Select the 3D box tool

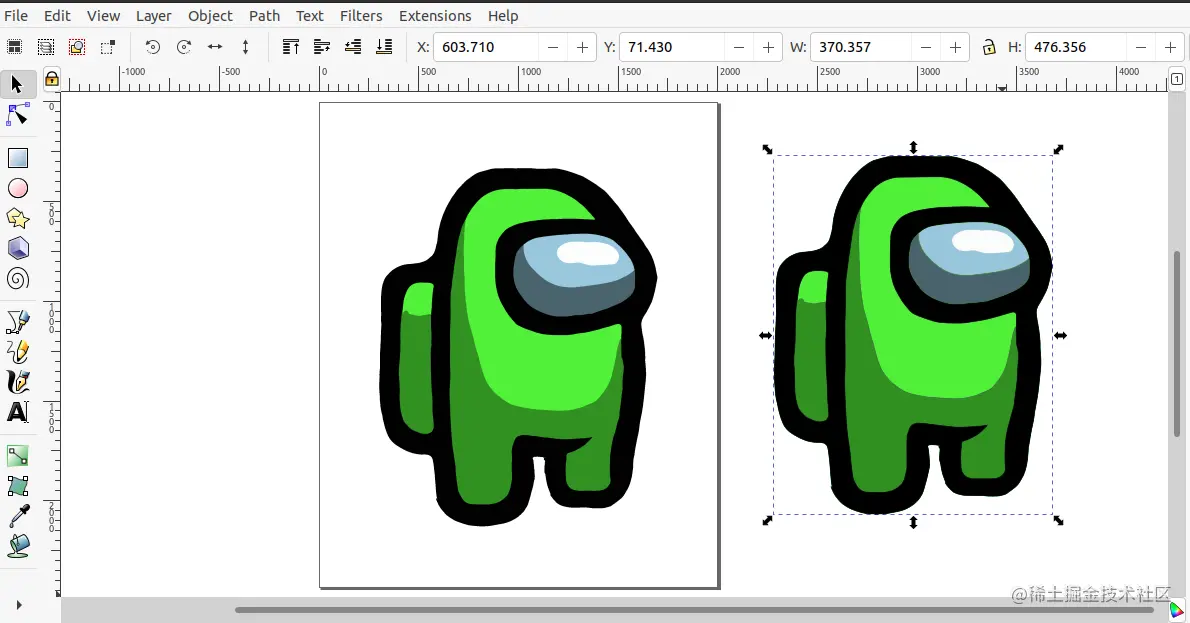point(17,248)
